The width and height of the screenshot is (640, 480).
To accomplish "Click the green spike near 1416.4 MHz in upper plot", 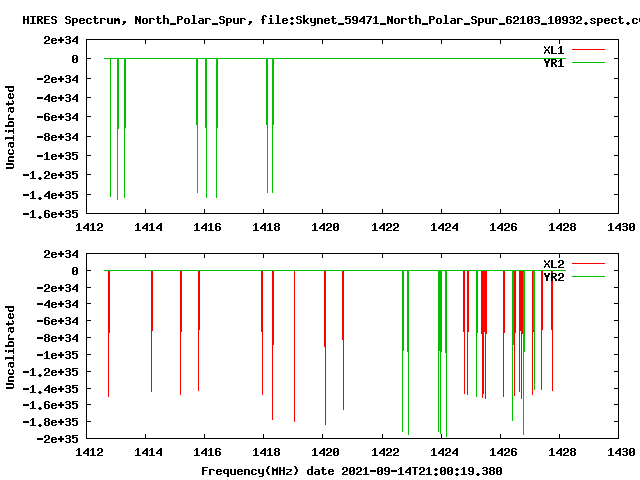I will coord(217,128).
